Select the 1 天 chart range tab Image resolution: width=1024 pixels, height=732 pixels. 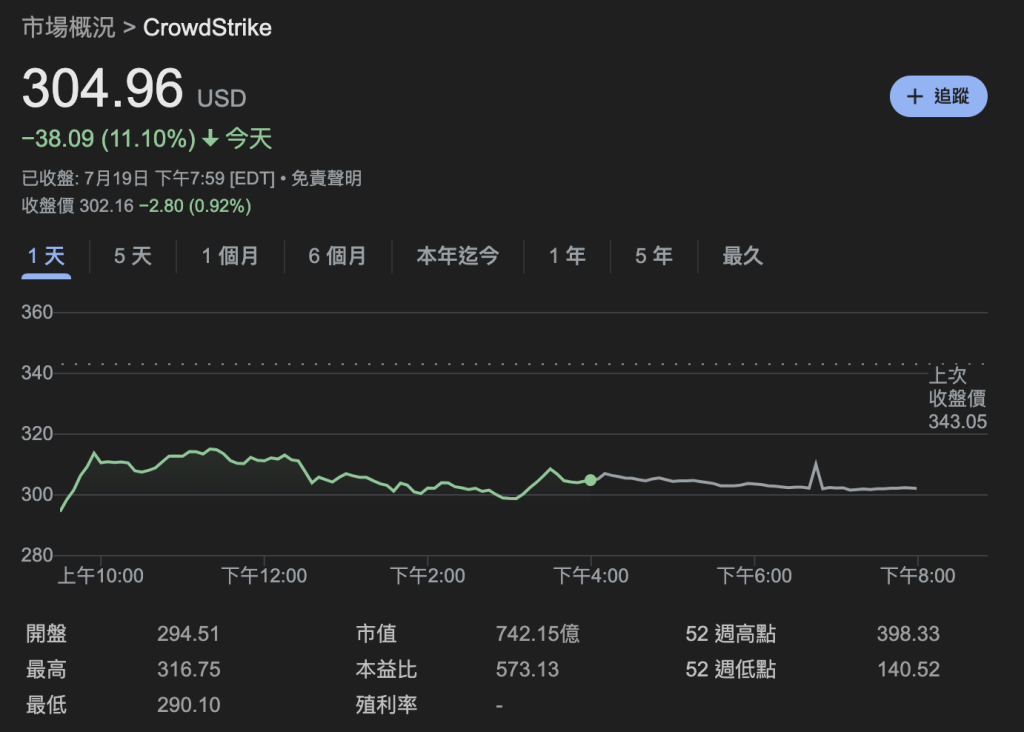click(46, 256)
